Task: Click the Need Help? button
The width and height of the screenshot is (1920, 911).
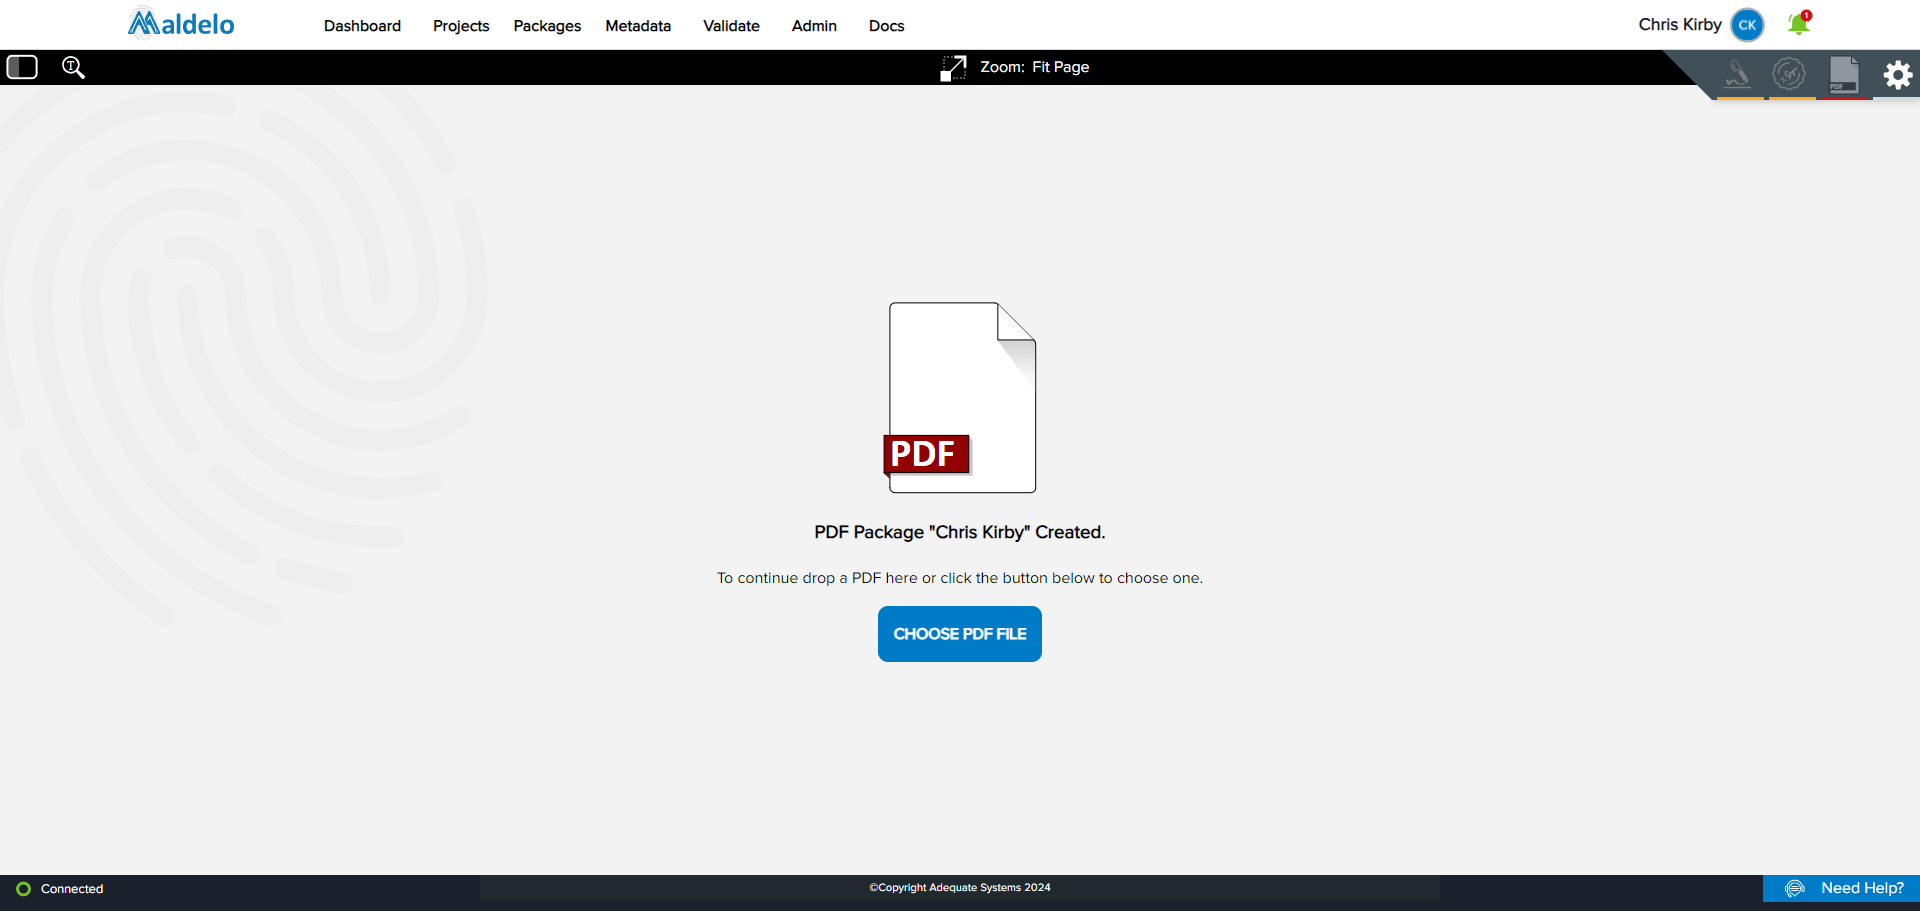Action: 1841,888
